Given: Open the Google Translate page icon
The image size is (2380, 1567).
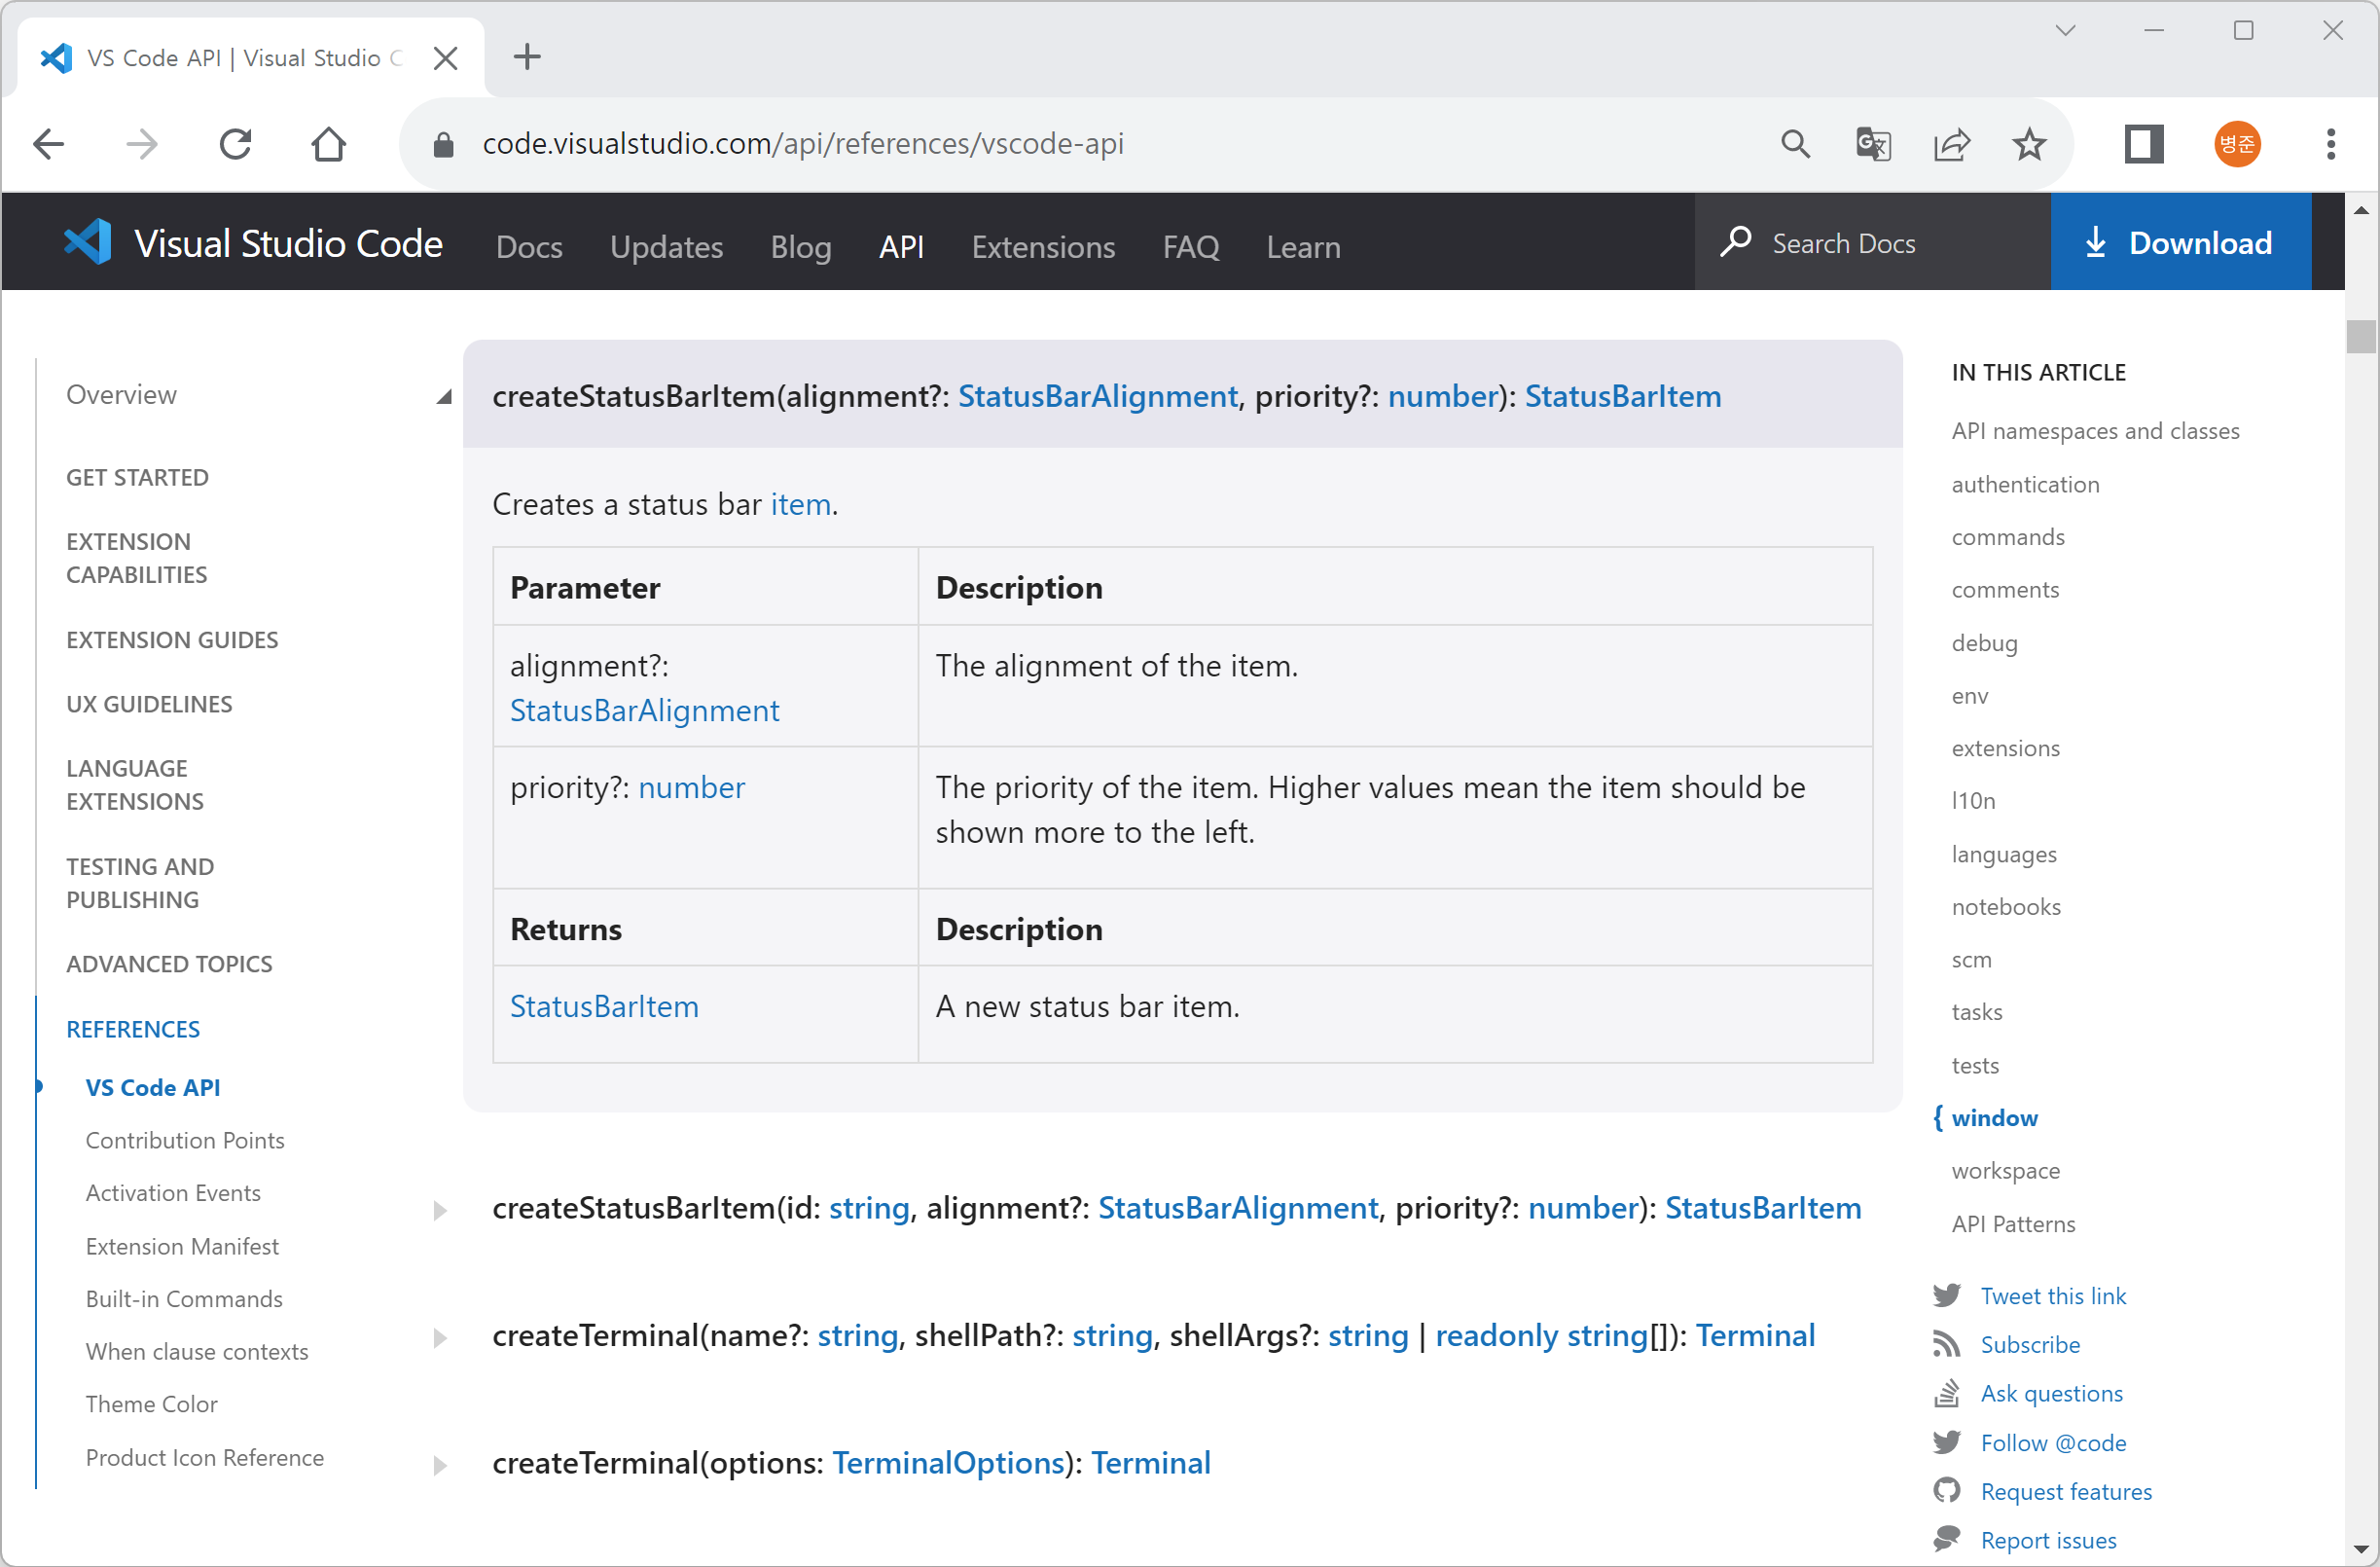Looking at the screenshot, I should 1872,144.
